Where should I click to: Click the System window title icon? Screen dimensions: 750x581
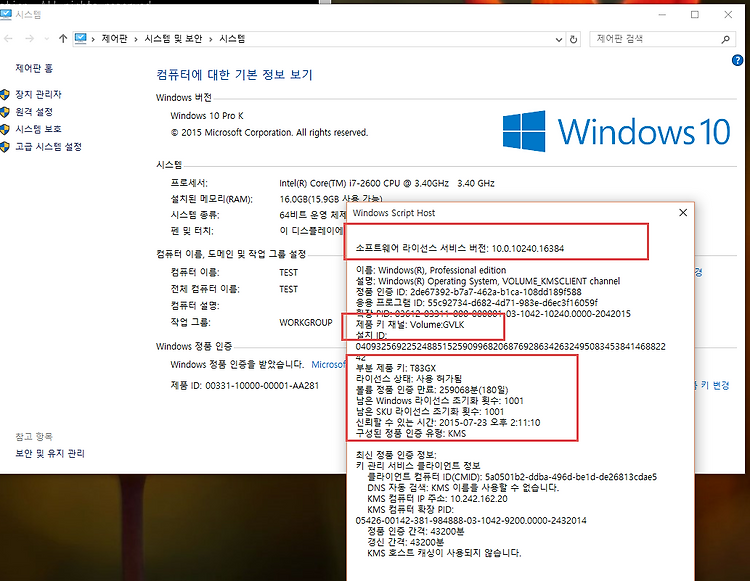(x=6, y=14)
